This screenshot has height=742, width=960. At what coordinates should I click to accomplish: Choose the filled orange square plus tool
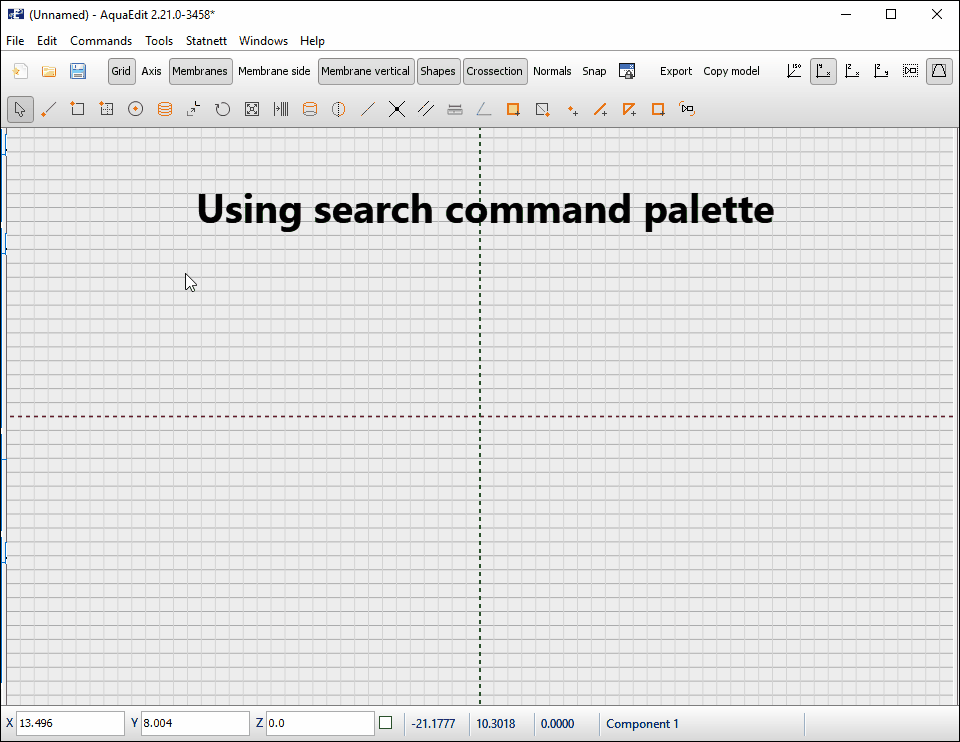513,110
